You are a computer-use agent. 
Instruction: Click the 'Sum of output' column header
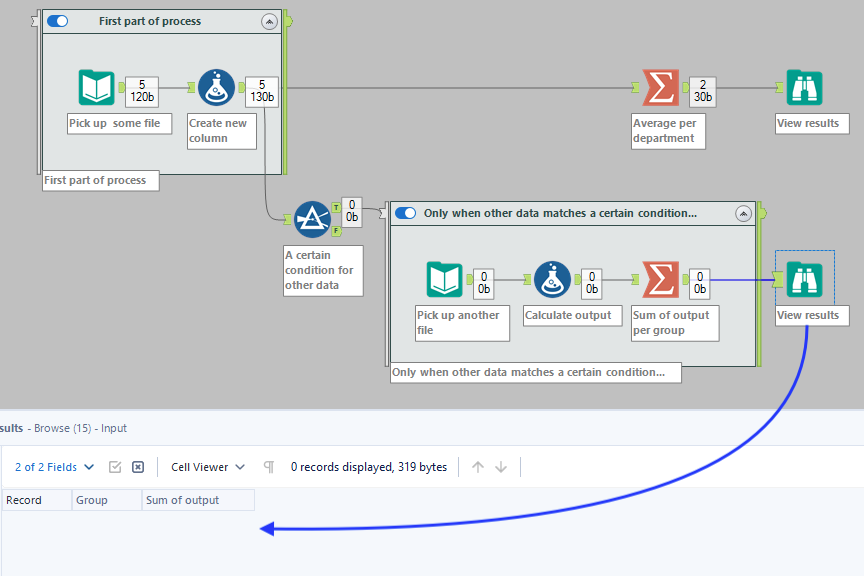[197, 500]
